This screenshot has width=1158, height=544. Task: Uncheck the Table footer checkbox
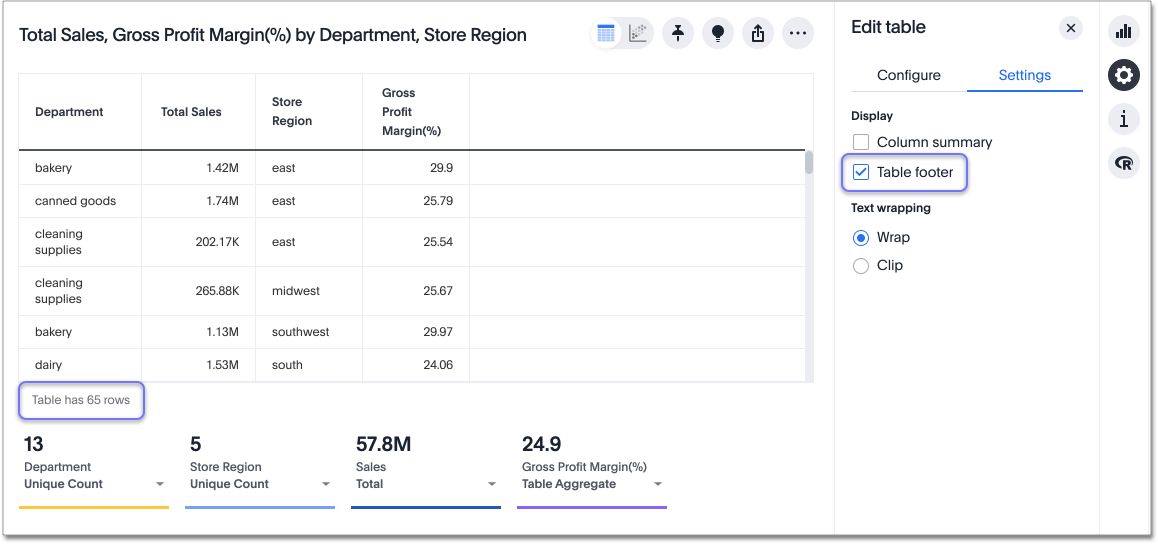[x=861, y=172]
